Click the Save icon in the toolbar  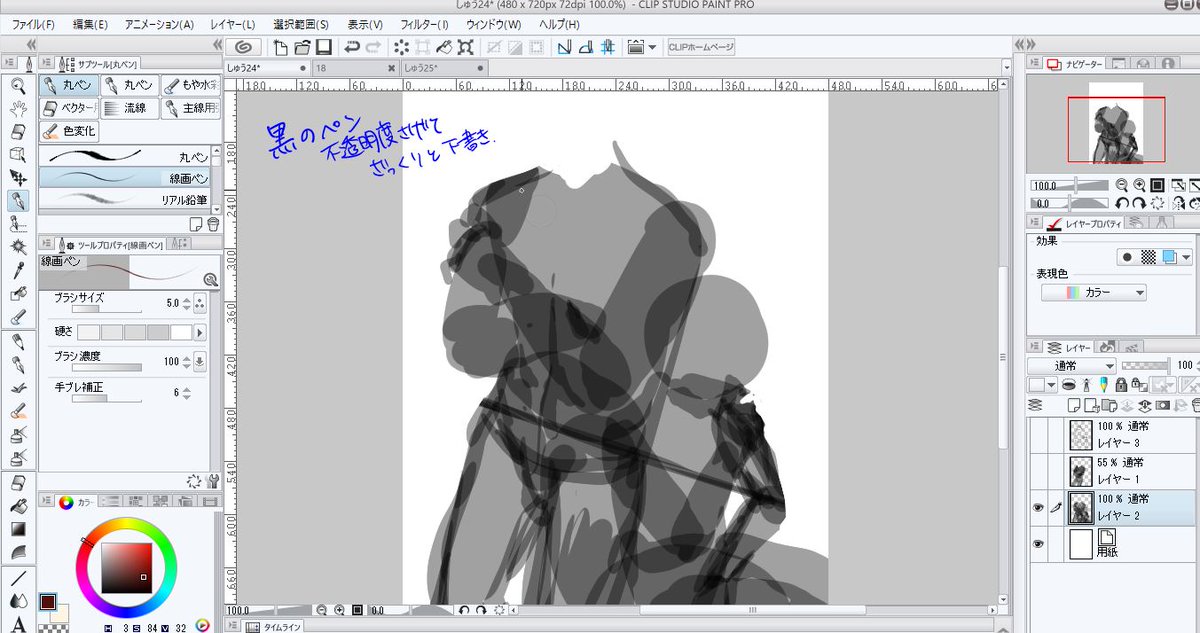[323, 47]
